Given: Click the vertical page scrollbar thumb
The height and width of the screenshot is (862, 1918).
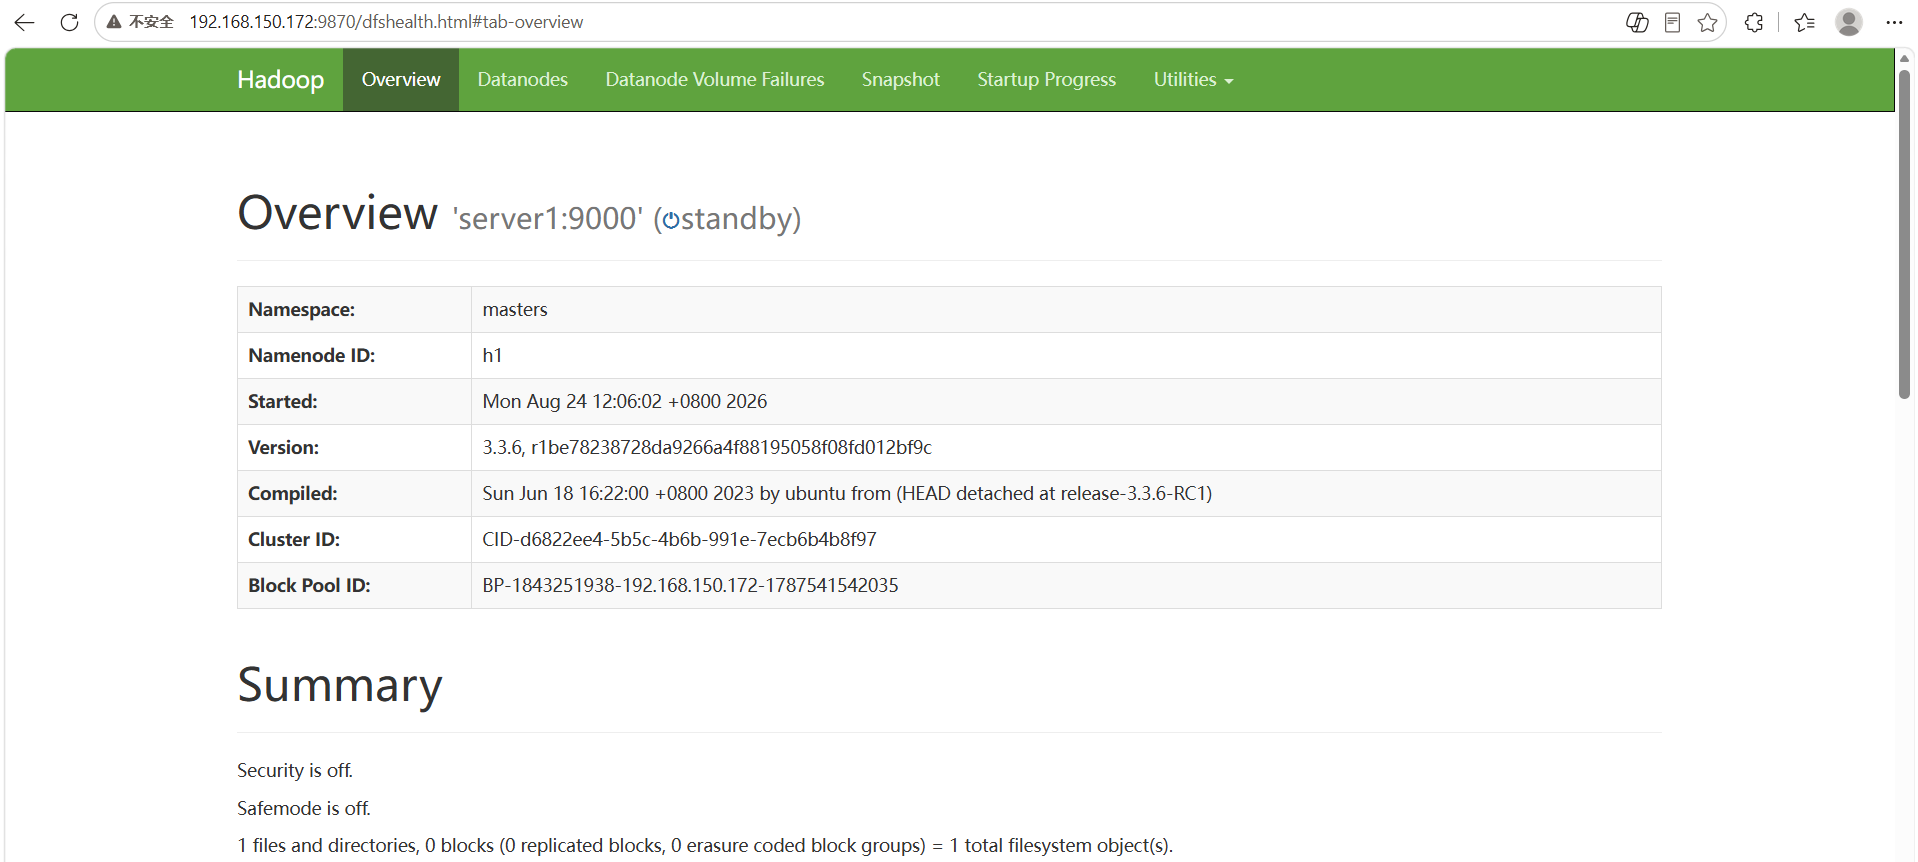Looking at the screenshot, I should [1904, 235].
